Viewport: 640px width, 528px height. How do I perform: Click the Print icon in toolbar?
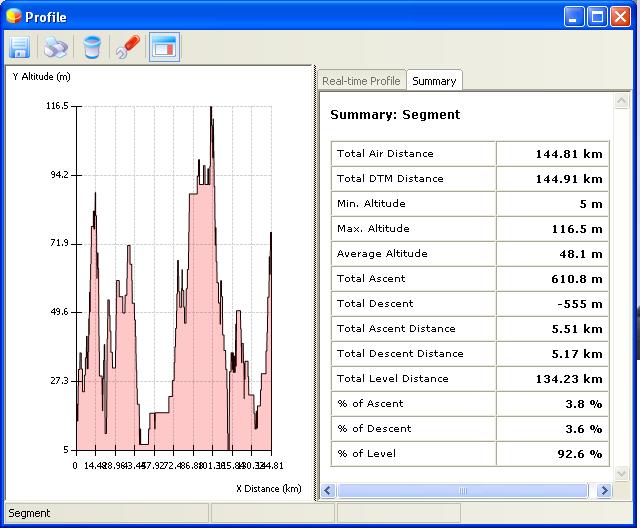56,47
